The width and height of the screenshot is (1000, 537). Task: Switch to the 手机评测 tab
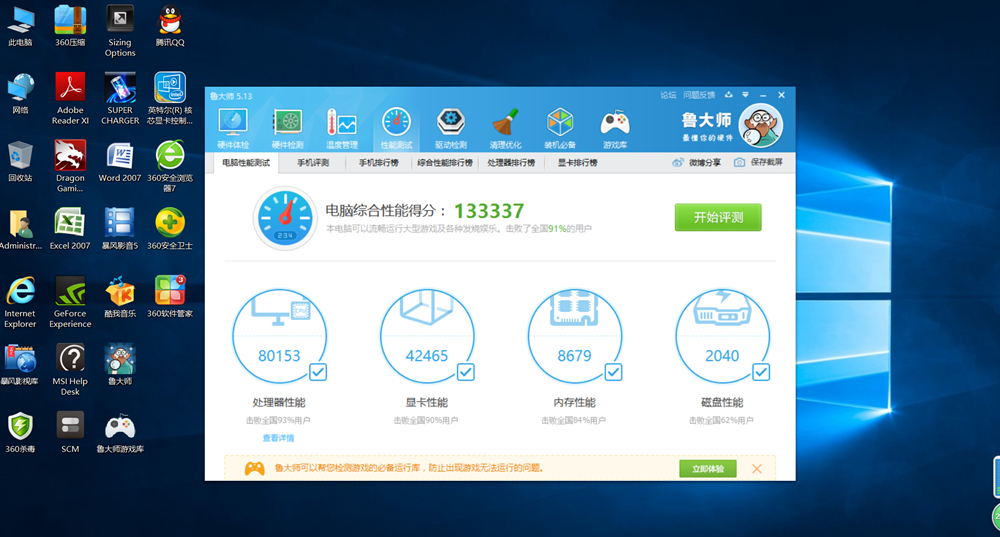tap(312, 162)
